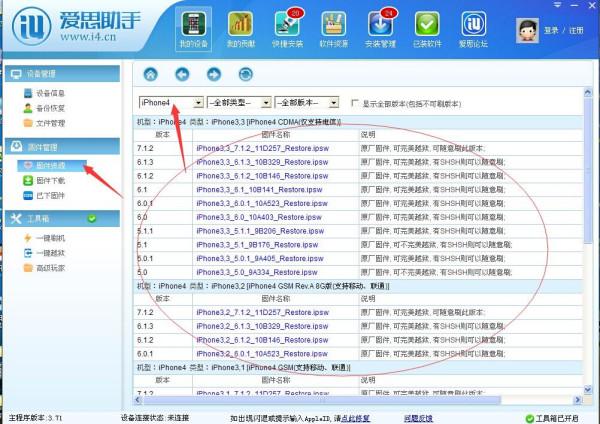Select the highlighted firmware resource sidebar item

[x=52, y=165]
